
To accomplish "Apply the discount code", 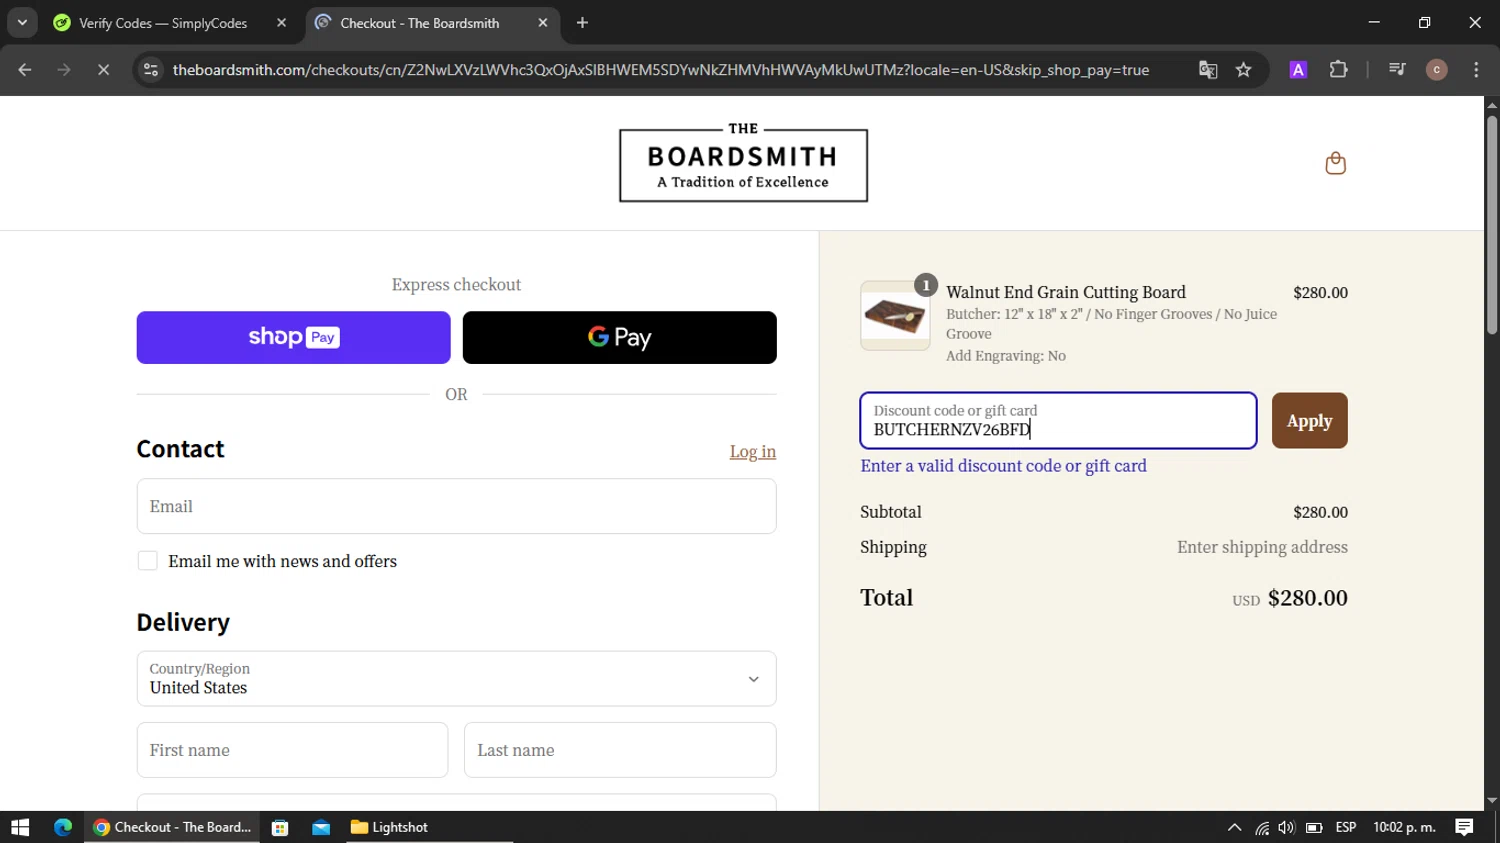I will point(1309,421).
